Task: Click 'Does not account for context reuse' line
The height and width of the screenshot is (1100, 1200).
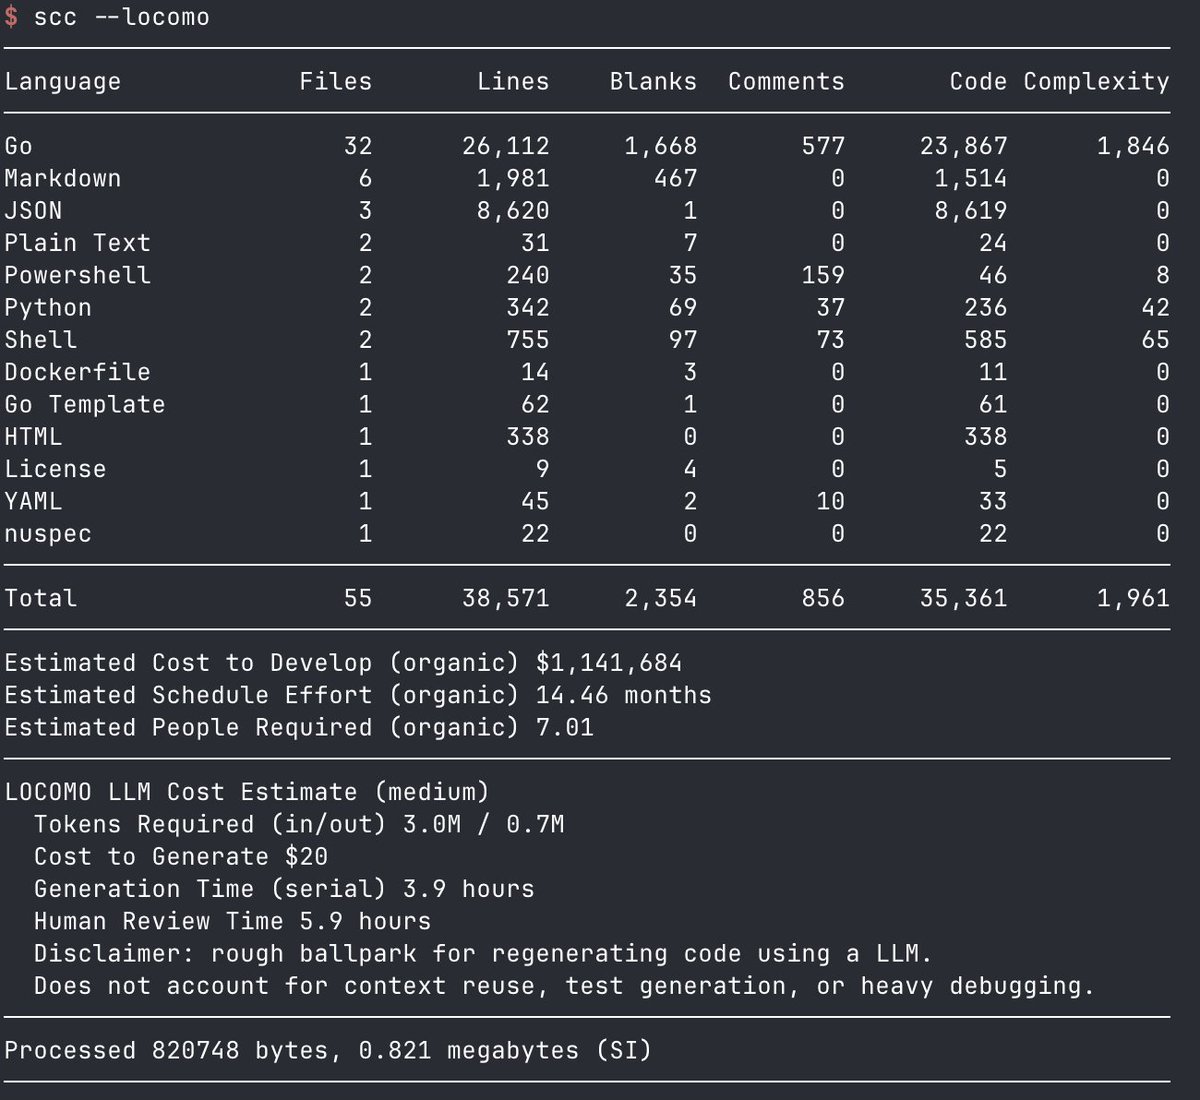Action: pos(564,986)
